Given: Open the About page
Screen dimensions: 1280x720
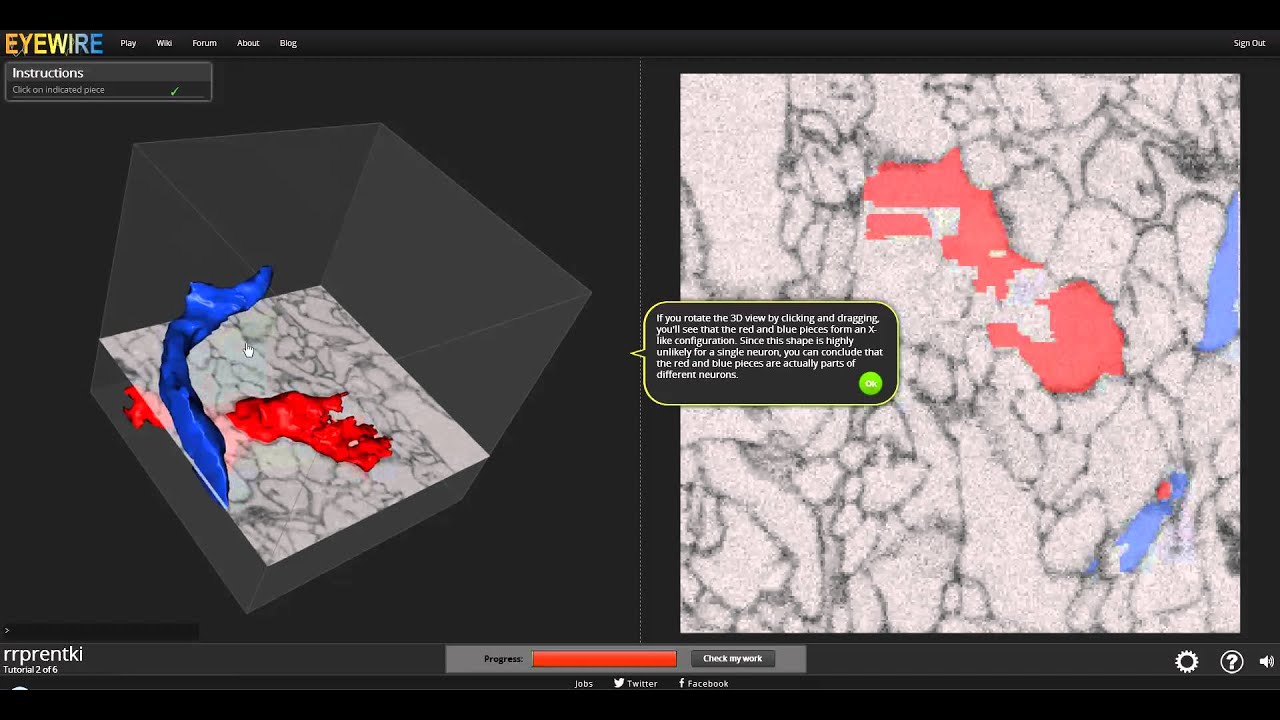Looking at the screenshot, I should pyautogui.click(x=248, y=43).
